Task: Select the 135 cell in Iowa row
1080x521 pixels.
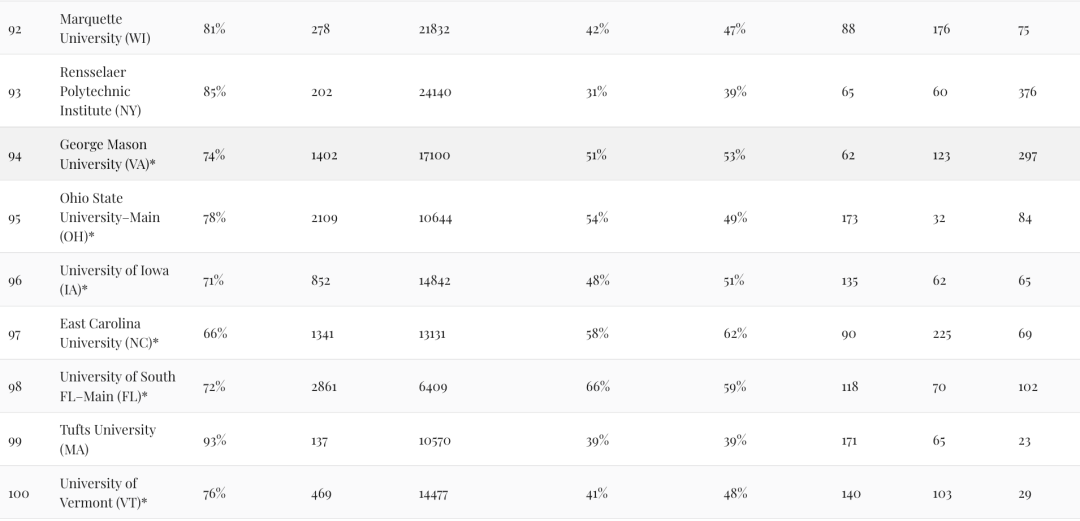Action: pos(849,281)
